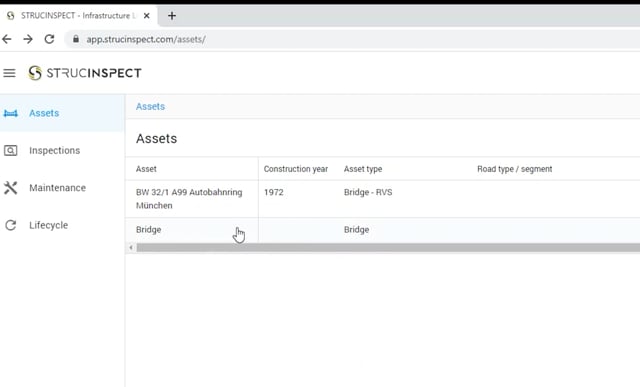Click the Lifecycle refresh icon

[11, 225]
